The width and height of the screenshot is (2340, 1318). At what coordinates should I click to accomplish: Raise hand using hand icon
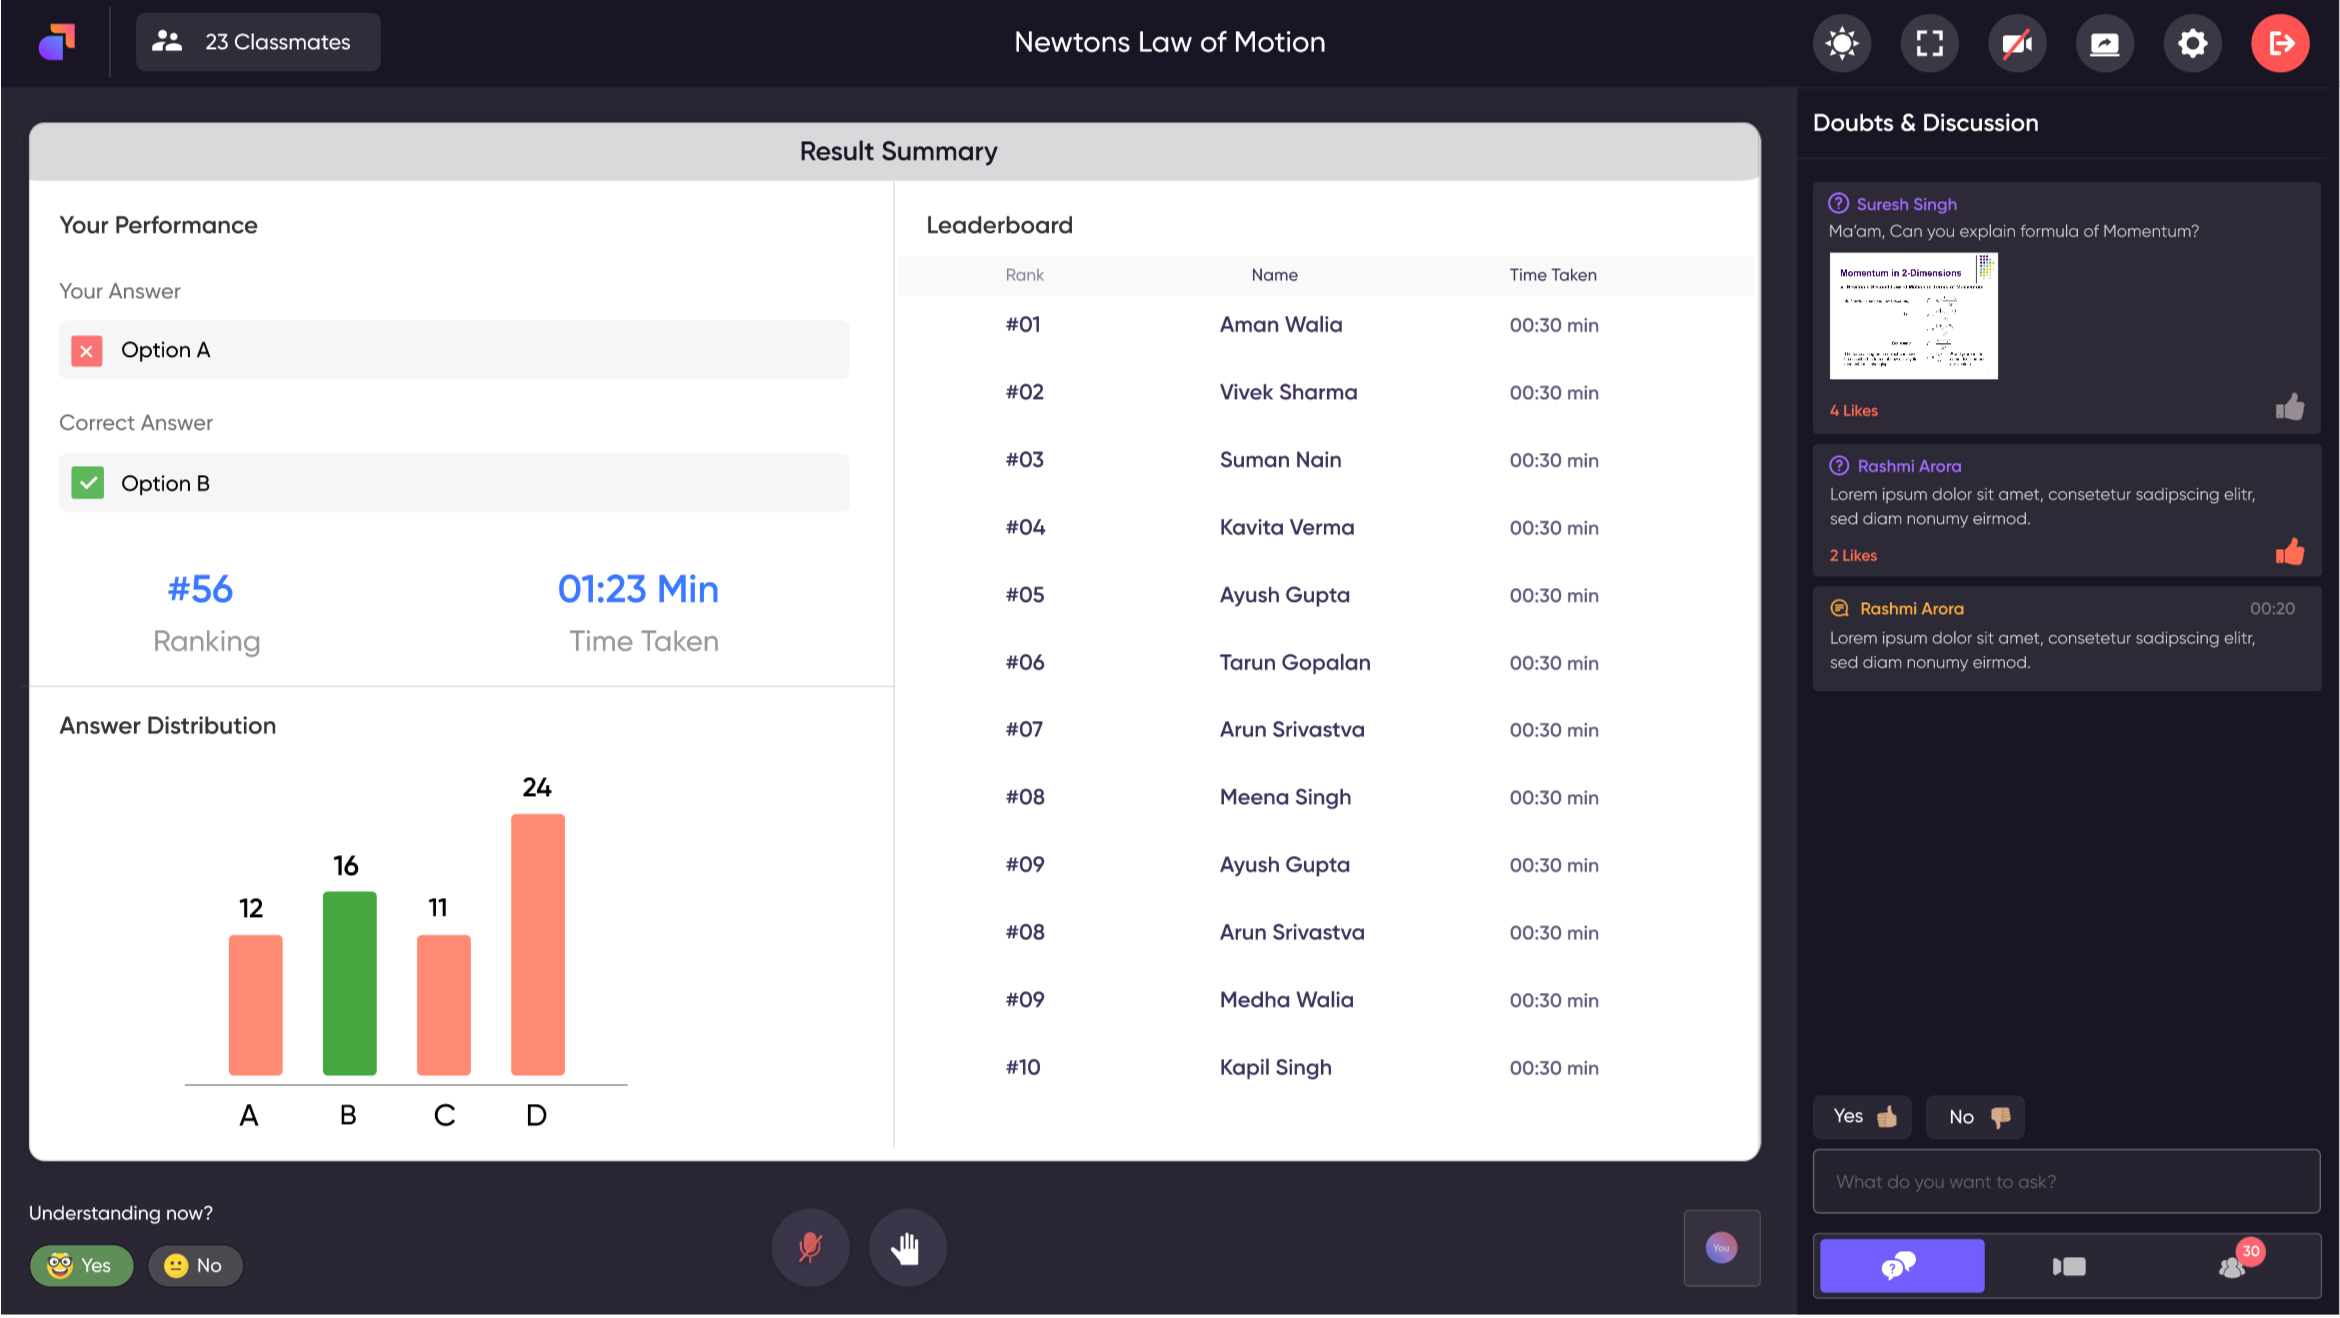907,1247
